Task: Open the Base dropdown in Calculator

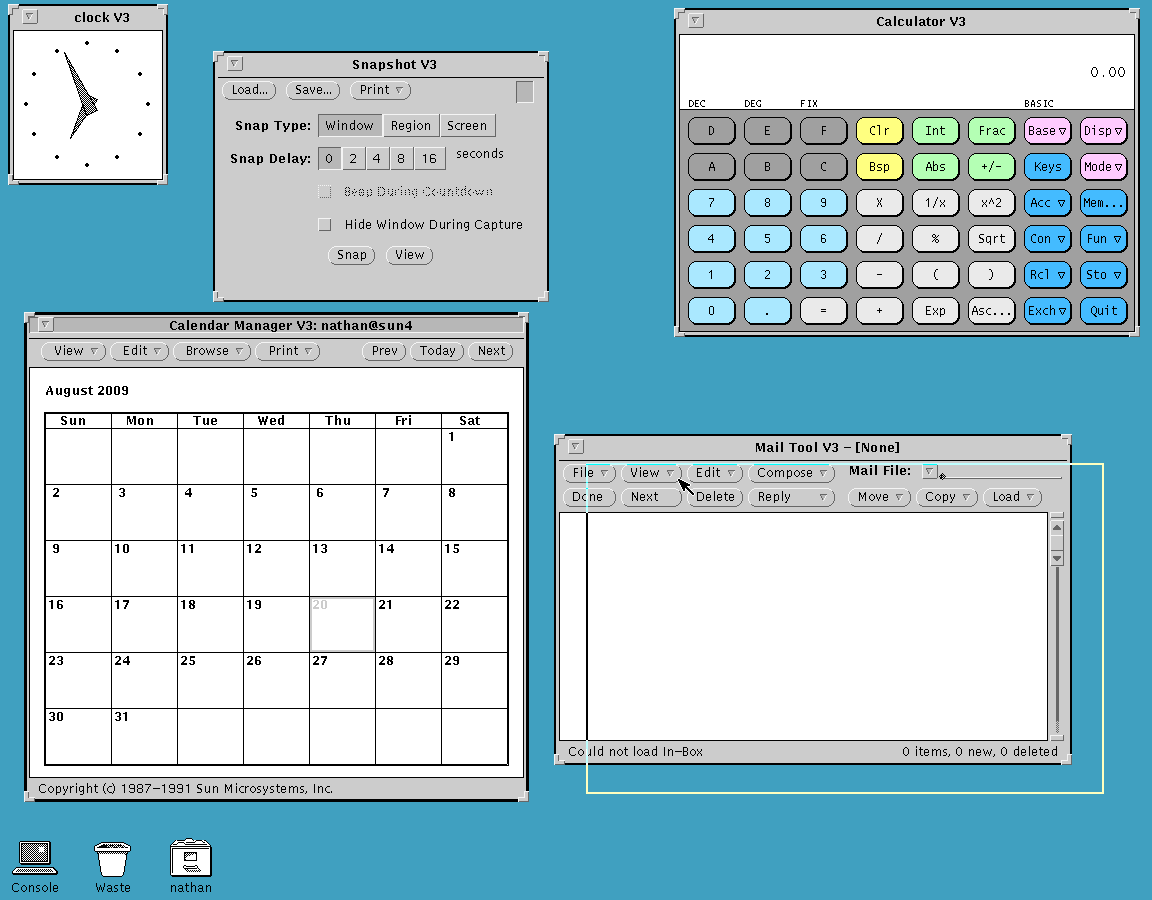Action: pyautogui.click(x=1047, y=131)
